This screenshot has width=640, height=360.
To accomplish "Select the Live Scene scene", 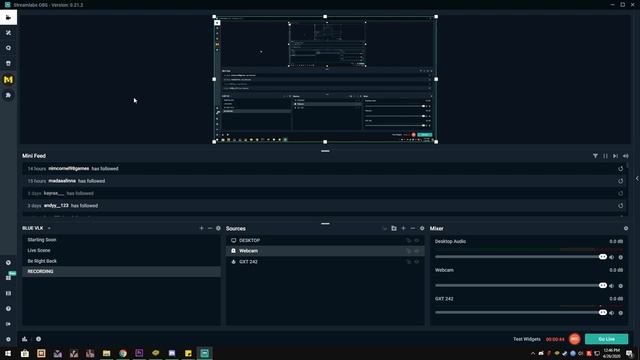I will coord(121,250).
